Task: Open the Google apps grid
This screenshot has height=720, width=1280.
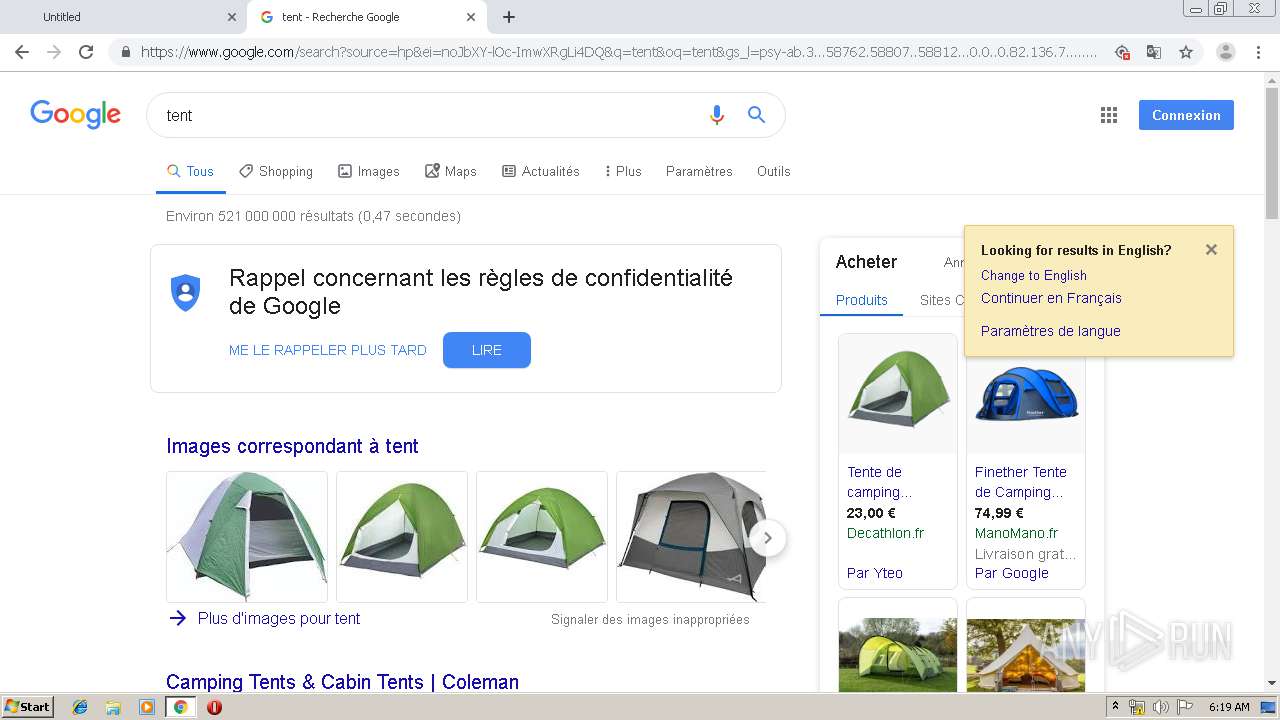Action: click(1109, 115)
